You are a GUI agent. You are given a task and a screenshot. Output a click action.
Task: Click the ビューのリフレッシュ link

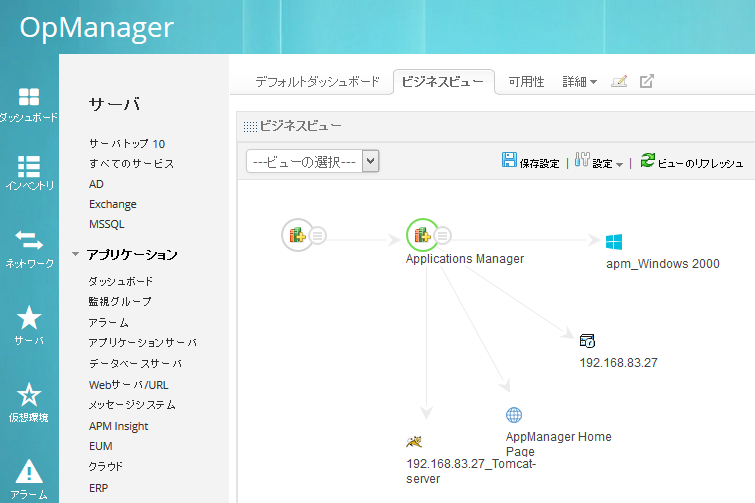701,164
